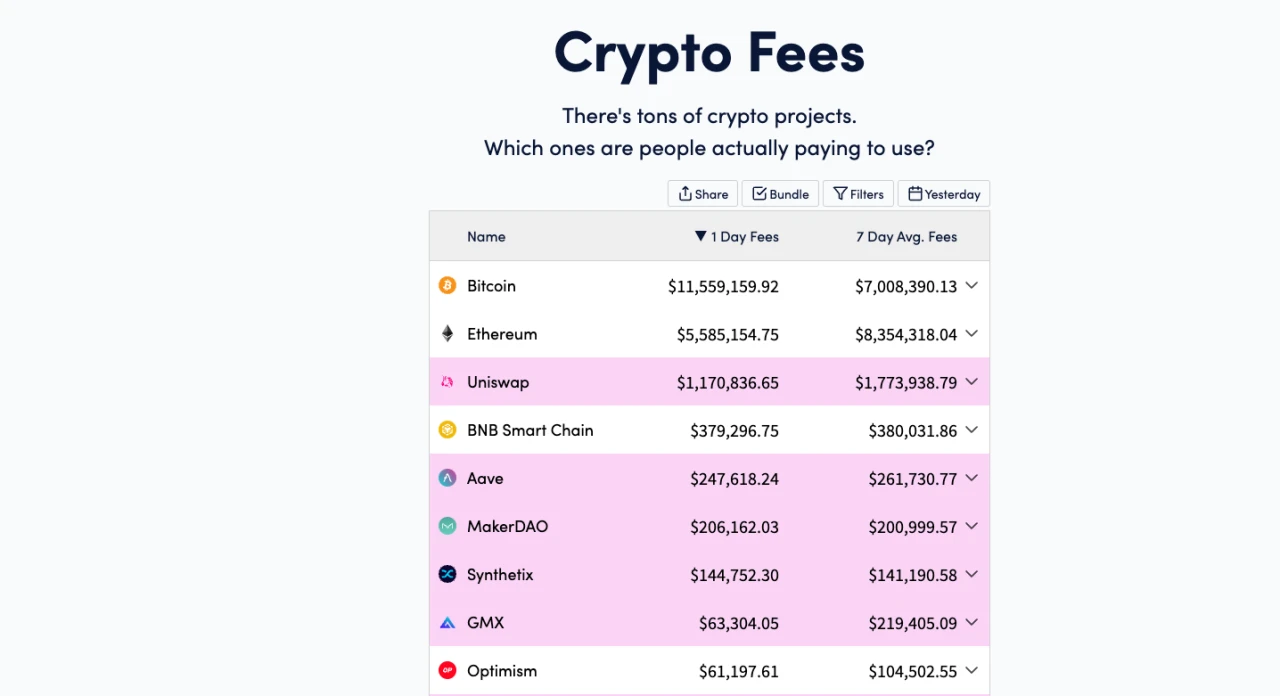This screenshot has height=696, width=1280.
Task: Click the GMX triangle logo icon
Action: pos(447,623)
